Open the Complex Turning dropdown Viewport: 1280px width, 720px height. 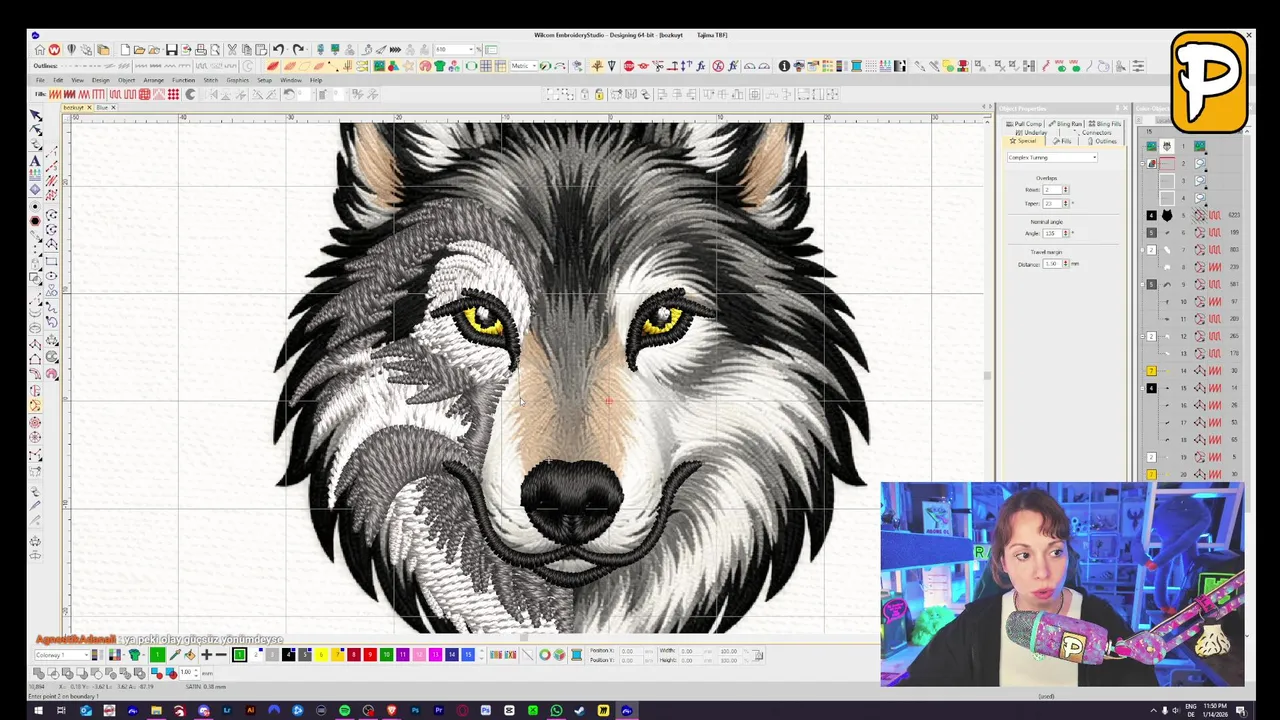tap(1052, 158)
